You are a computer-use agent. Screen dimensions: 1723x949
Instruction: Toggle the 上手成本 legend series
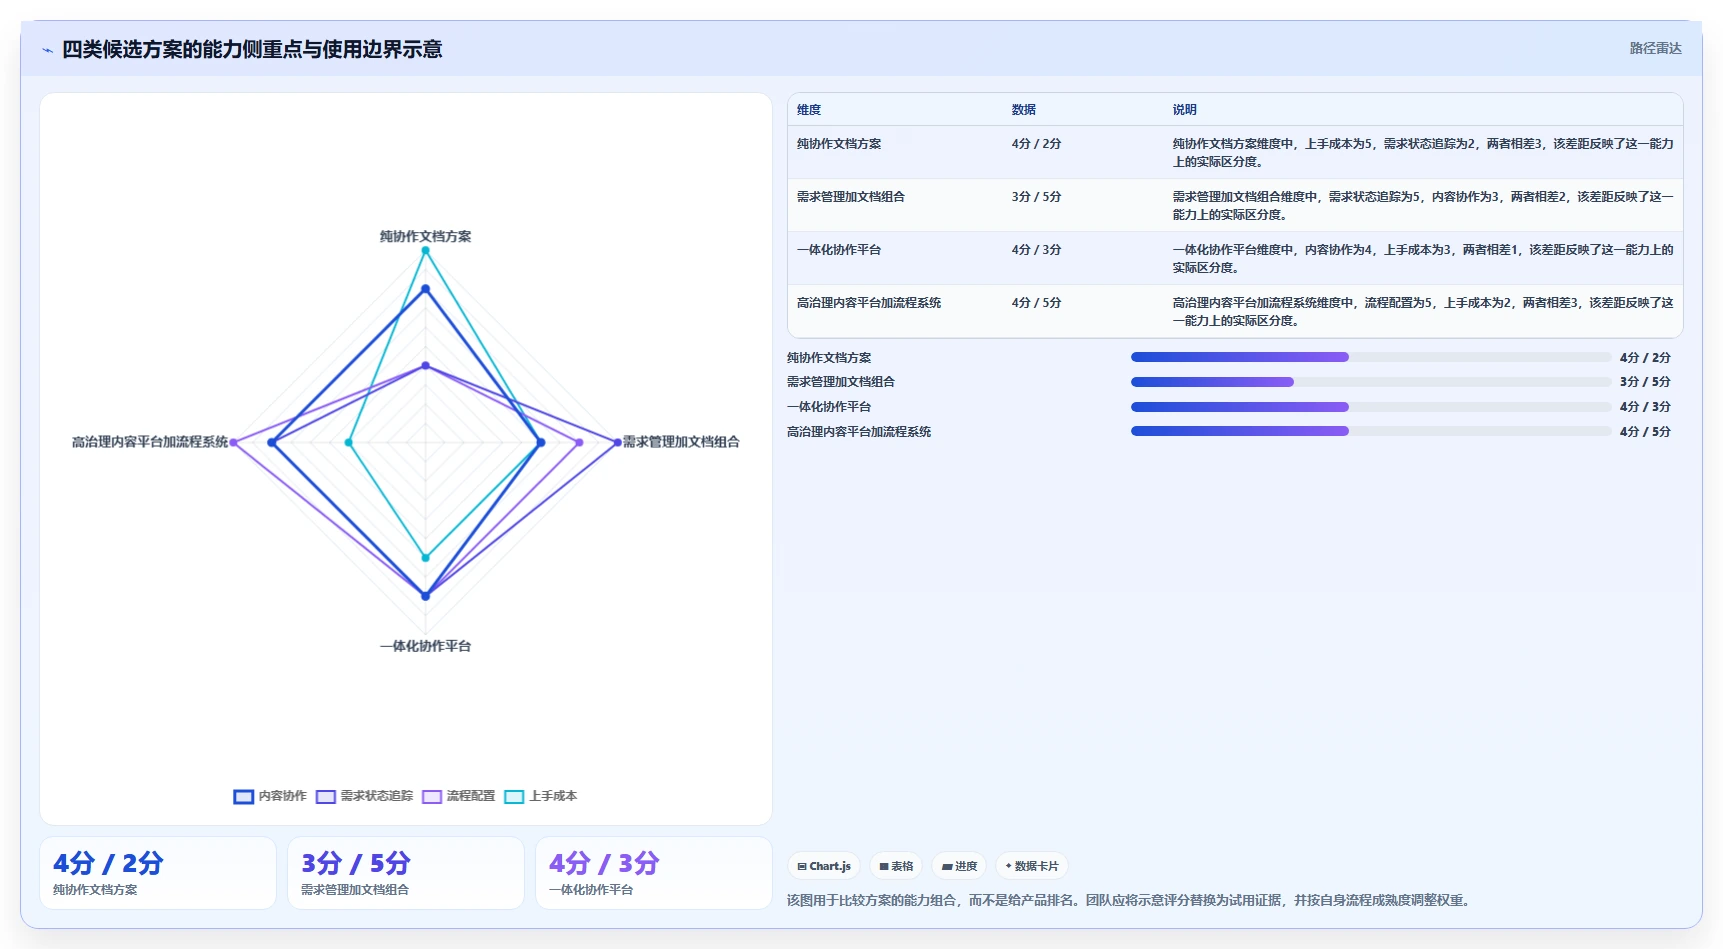pyautogui.click(x=540, y=796)
